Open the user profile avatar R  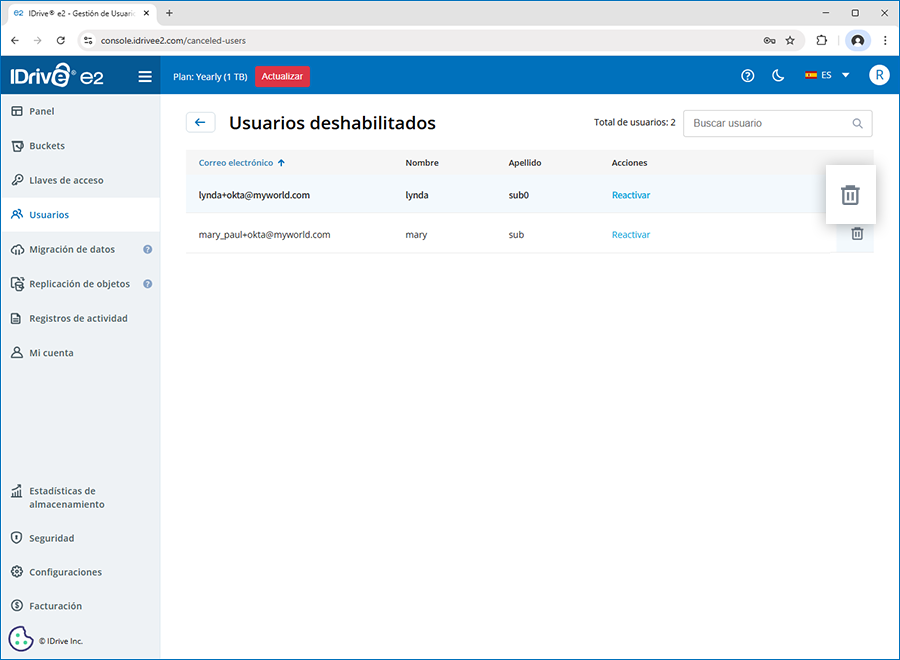pyautogui.click(x=878, y=76)
